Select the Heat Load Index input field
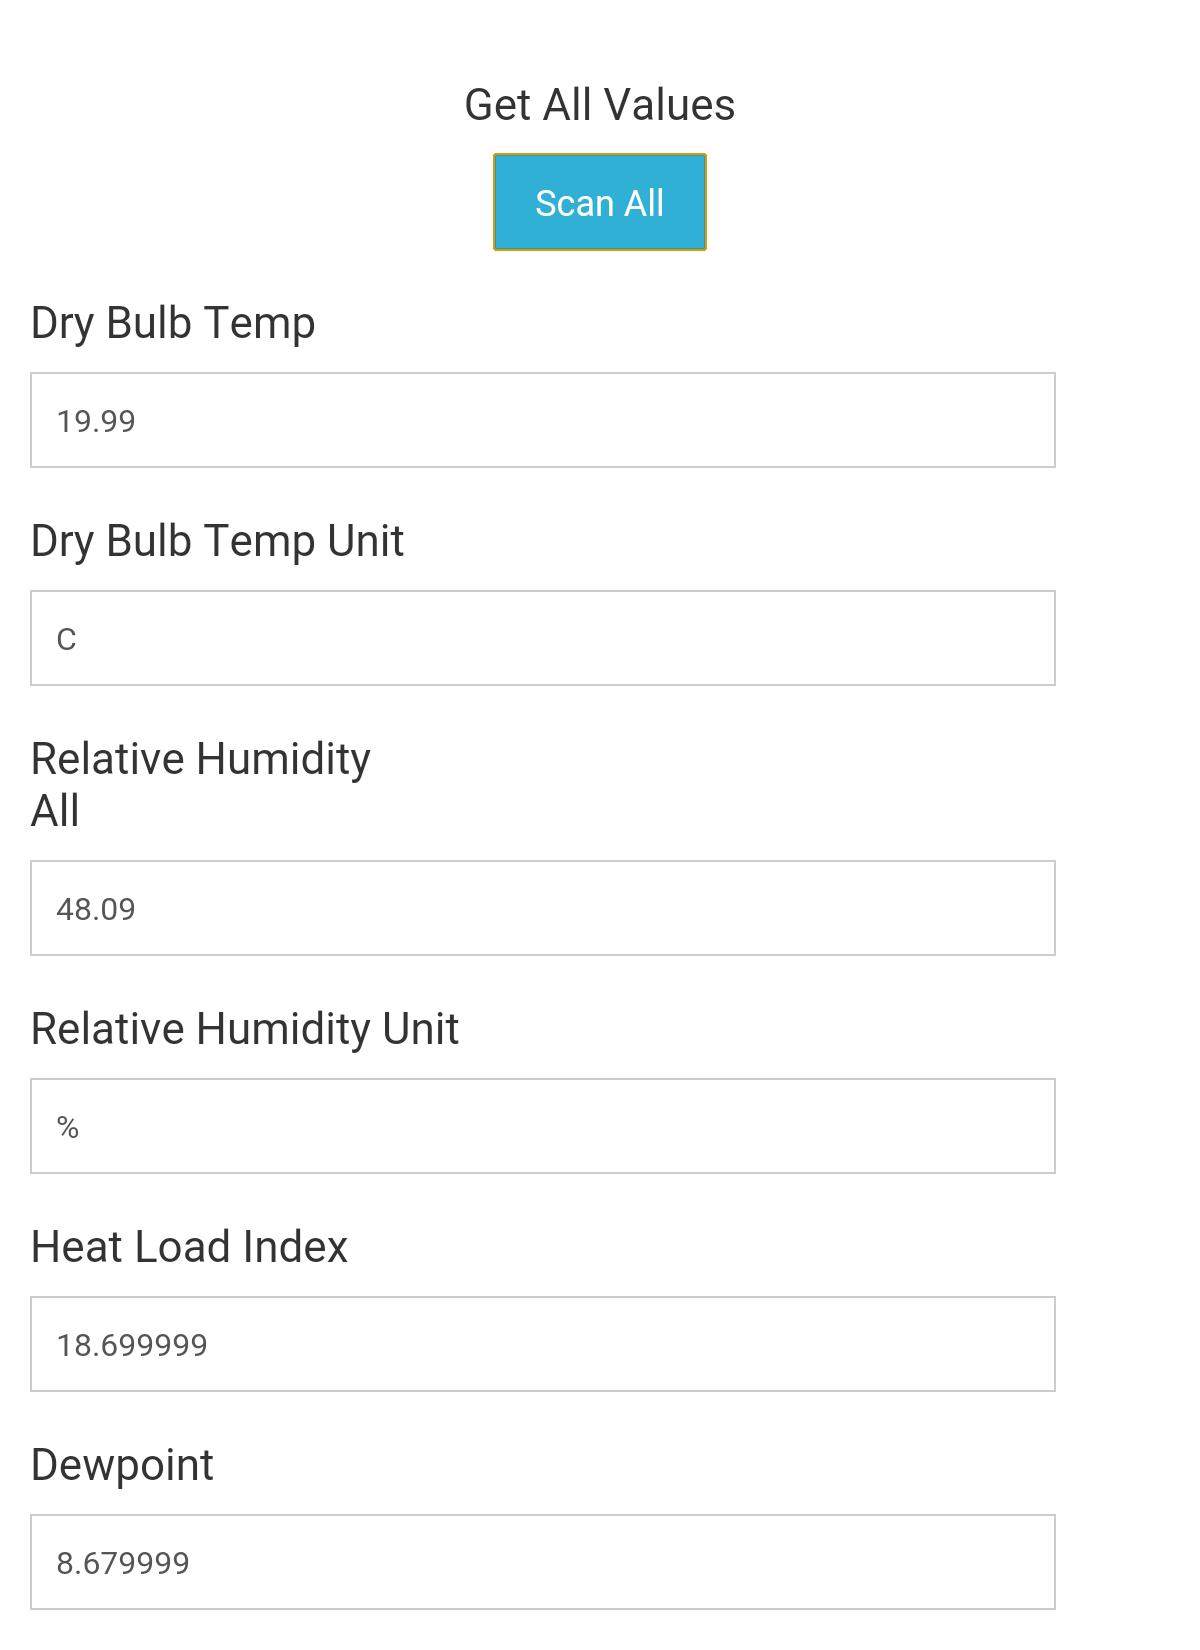 [543, 1344]
